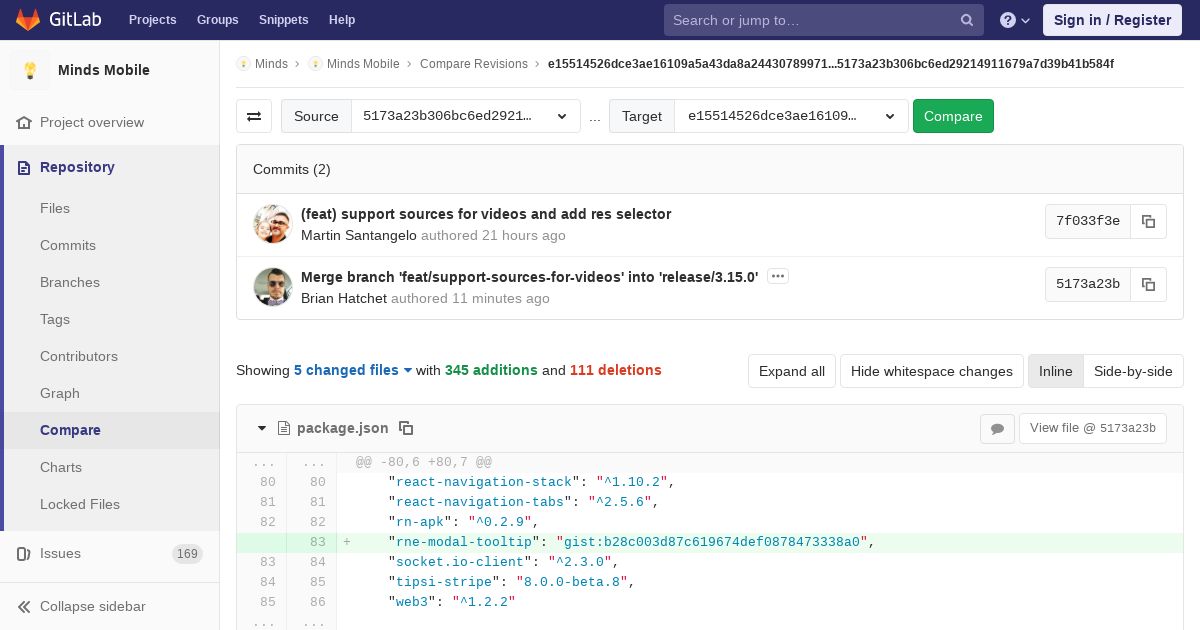Copy commit SHA 7f033f3e
This screenshot has height=630, width=1200.
1148,221
